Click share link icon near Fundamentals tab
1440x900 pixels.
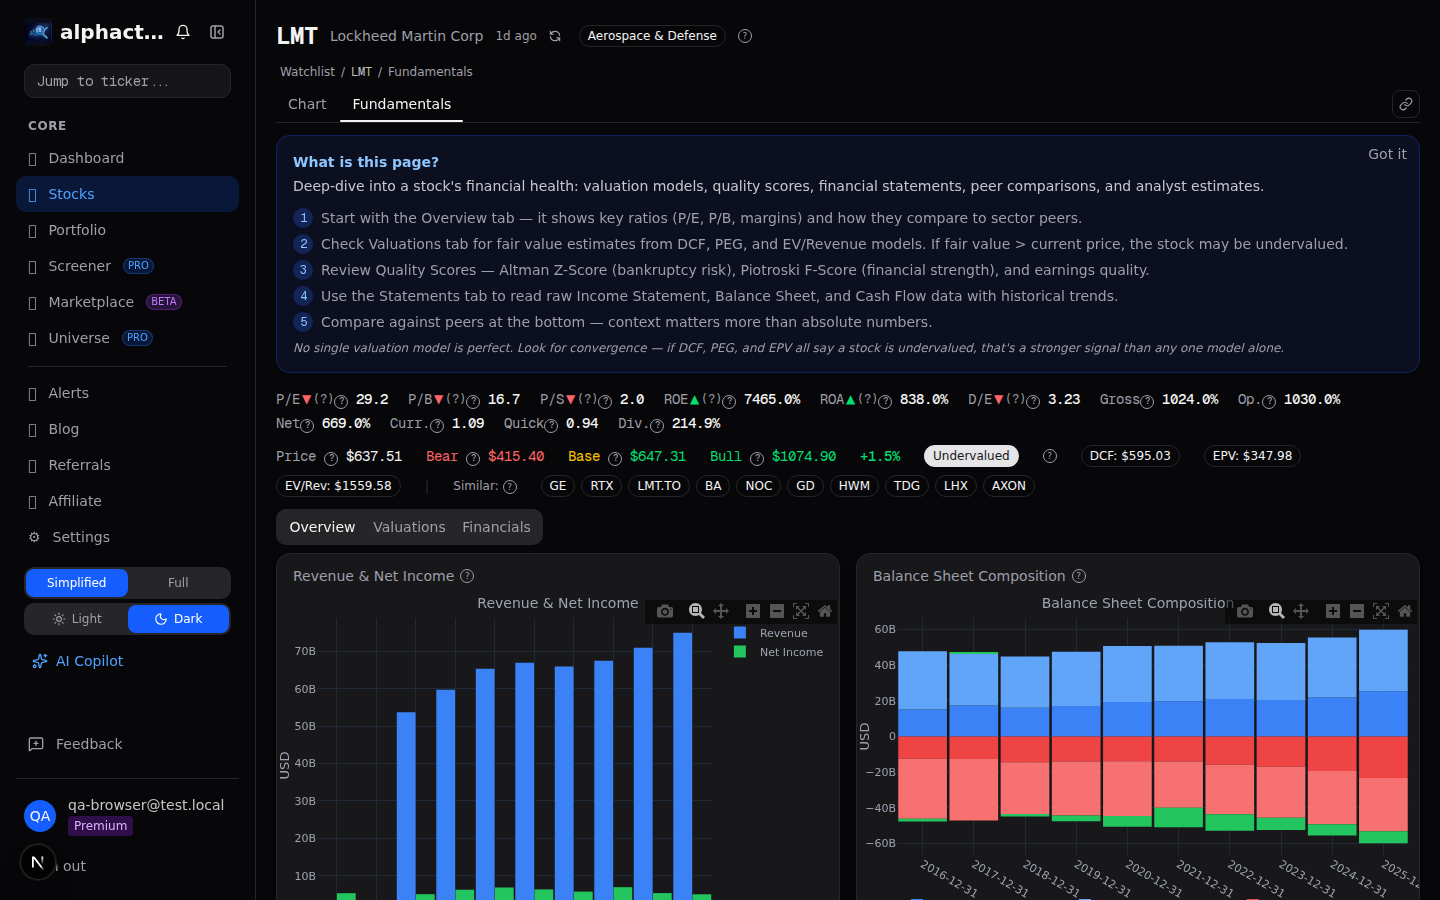[x=1406, y=103]
